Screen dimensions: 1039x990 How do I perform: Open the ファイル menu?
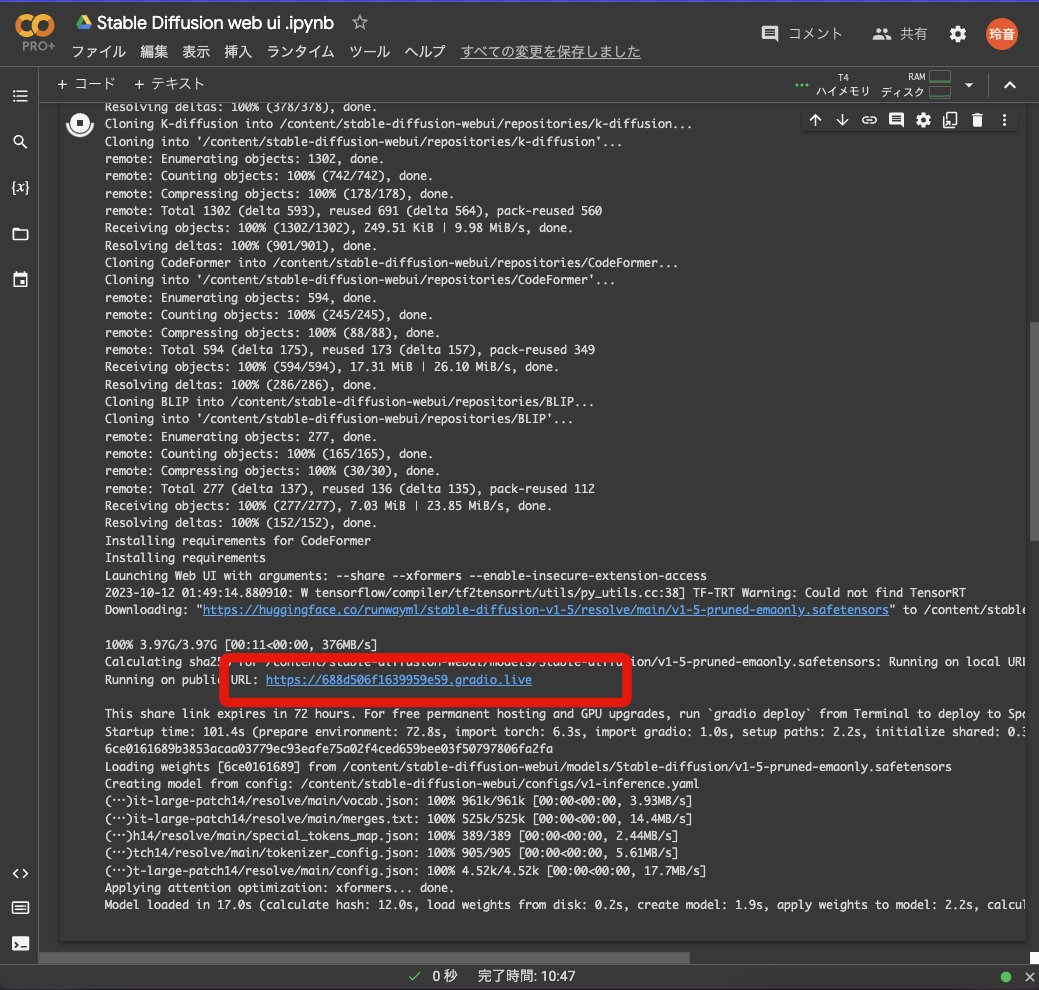click(x=98, y=52)
